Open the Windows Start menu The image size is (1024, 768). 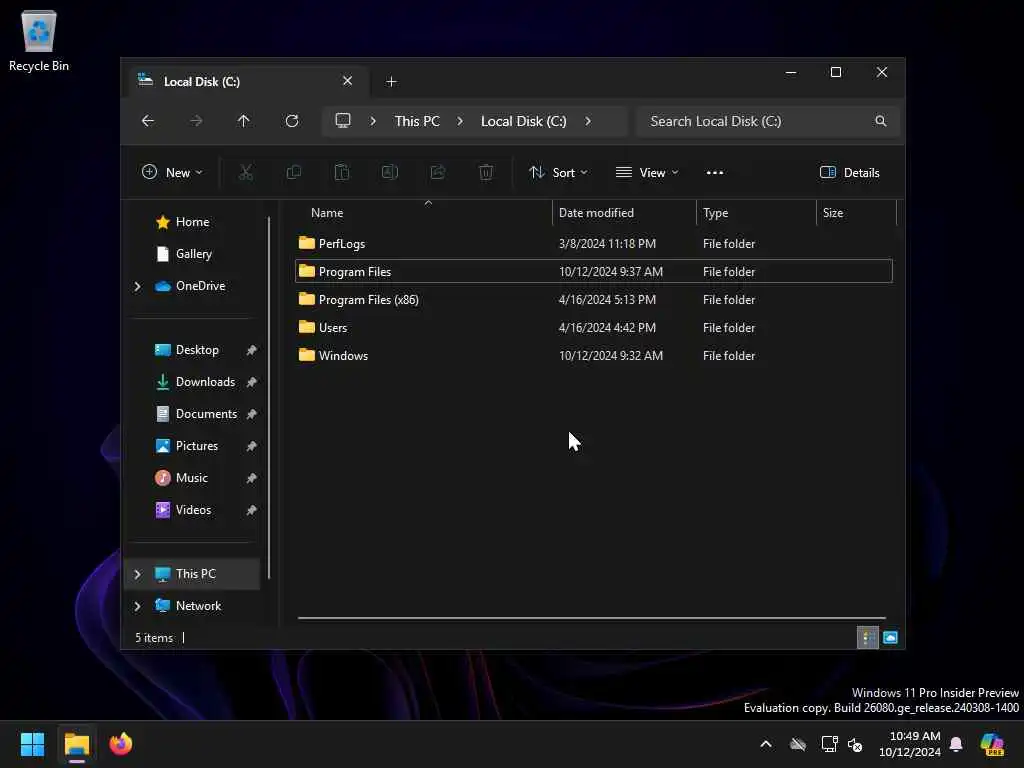point(32,744)
